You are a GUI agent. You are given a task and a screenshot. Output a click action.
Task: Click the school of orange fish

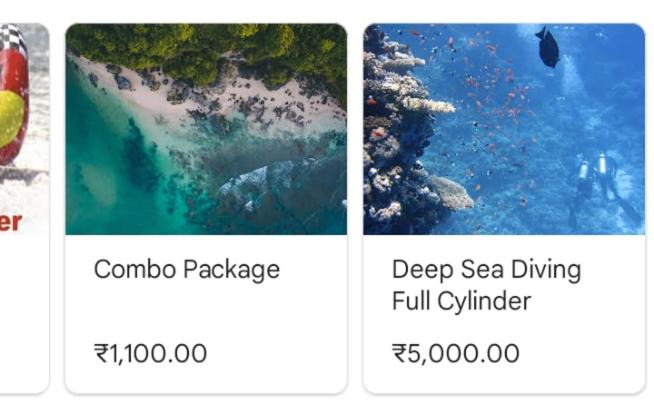[480, 110]
